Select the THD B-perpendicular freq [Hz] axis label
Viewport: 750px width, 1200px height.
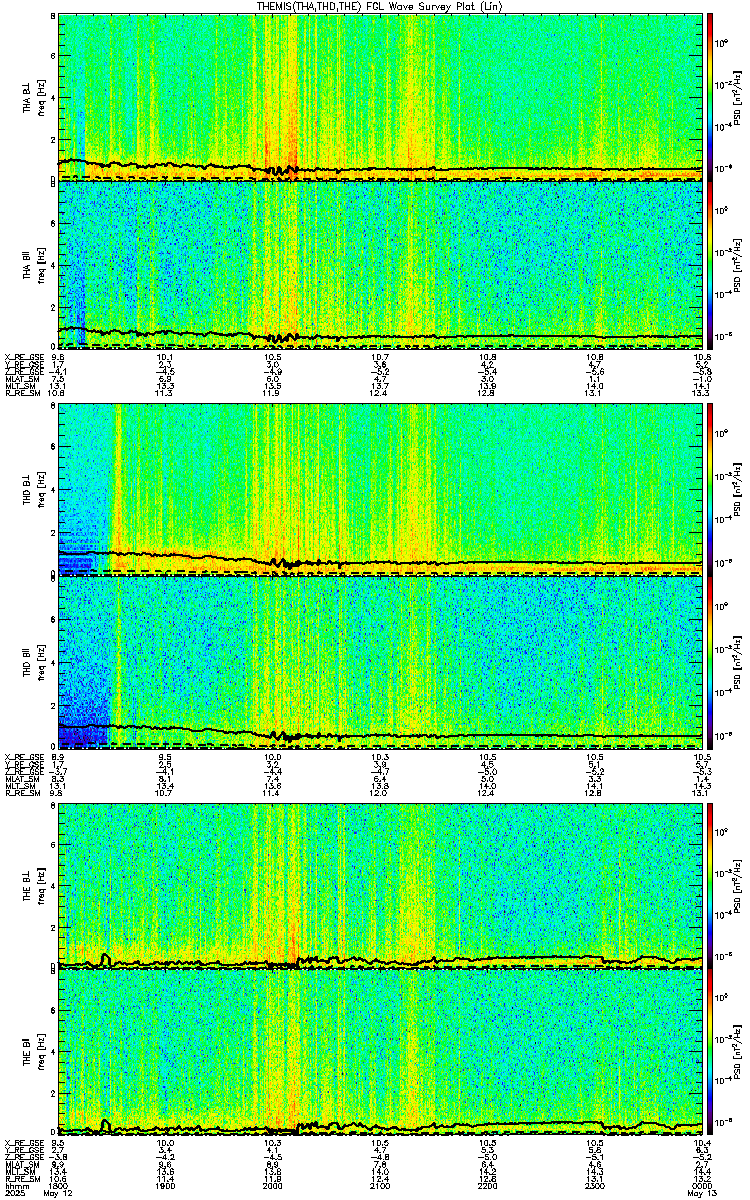point(40,490)
